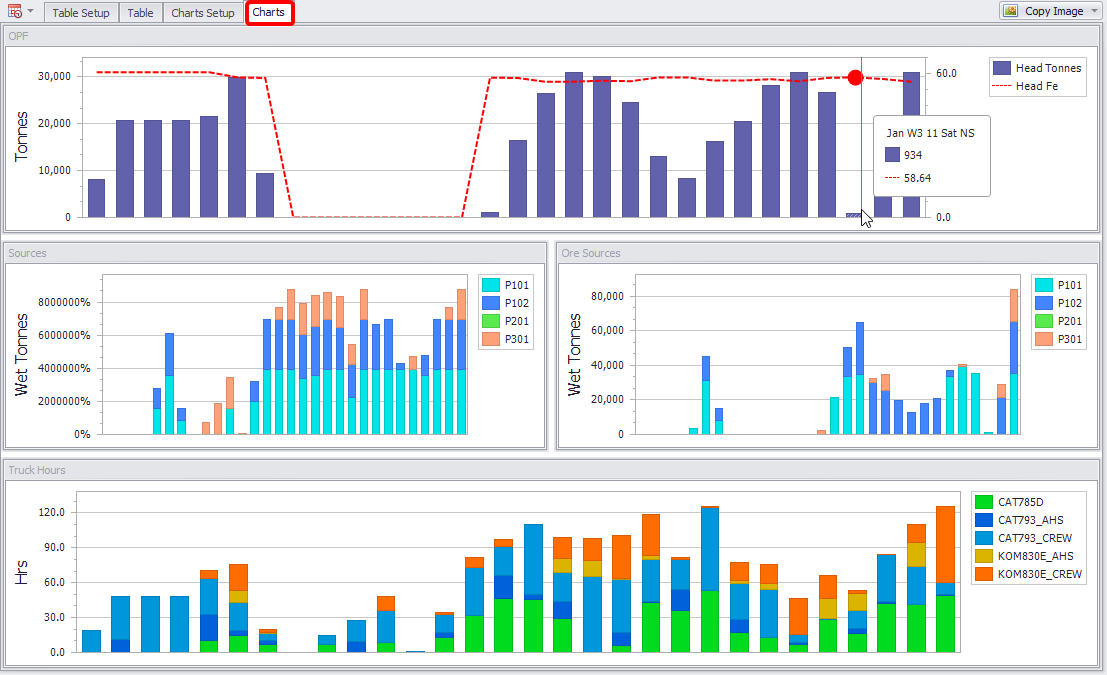This screenshot has height=675, width=1107.
Task: Click the Head Tonnes legend swatch
Action: click(1002, 68)
